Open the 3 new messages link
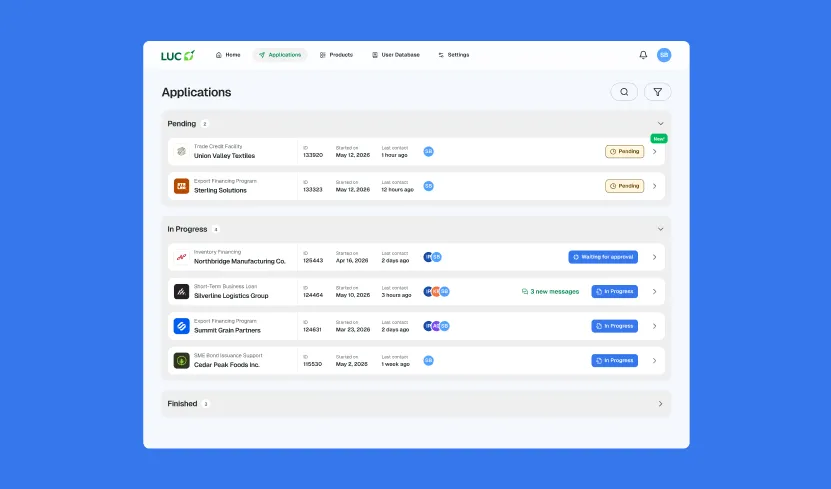 [x=550, y=291]
